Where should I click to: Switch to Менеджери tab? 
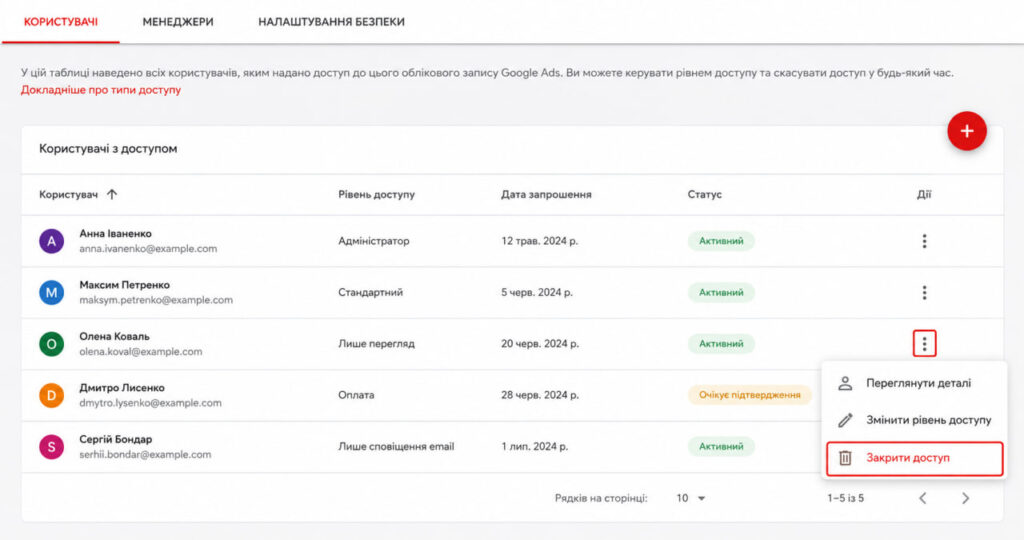click(x=178, y=22)
